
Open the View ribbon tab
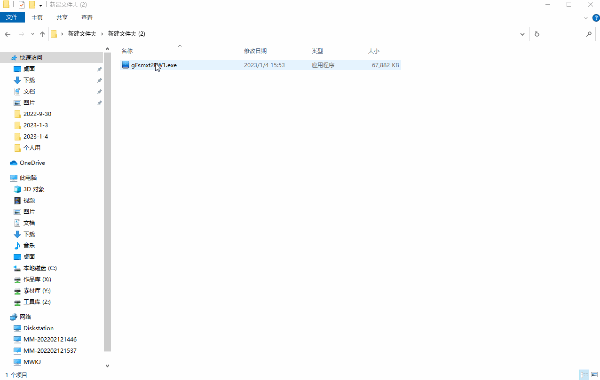click(x=87, y=17)
